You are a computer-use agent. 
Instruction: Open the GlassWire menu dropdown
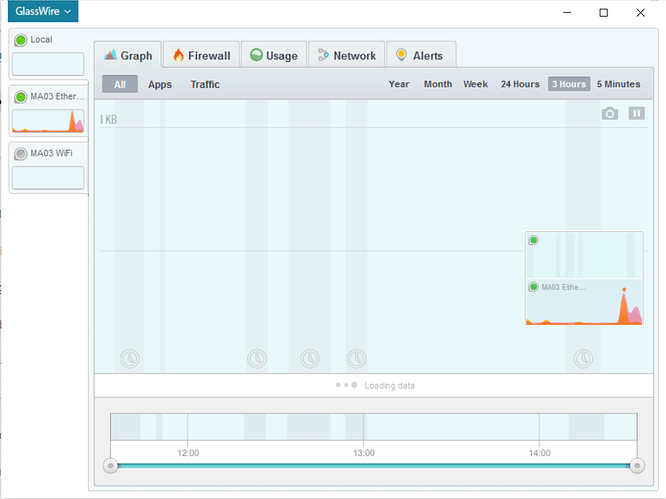(43, 12)
